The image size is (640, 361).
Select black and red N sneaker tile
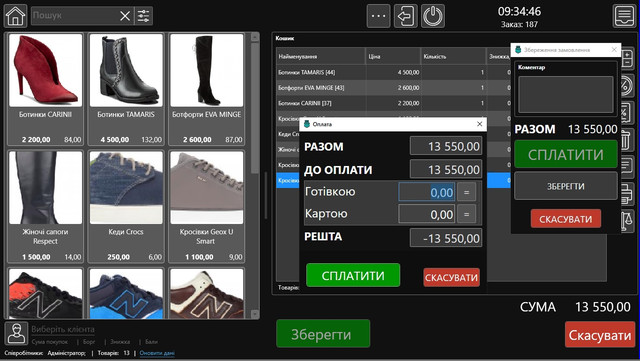[45, 293]
